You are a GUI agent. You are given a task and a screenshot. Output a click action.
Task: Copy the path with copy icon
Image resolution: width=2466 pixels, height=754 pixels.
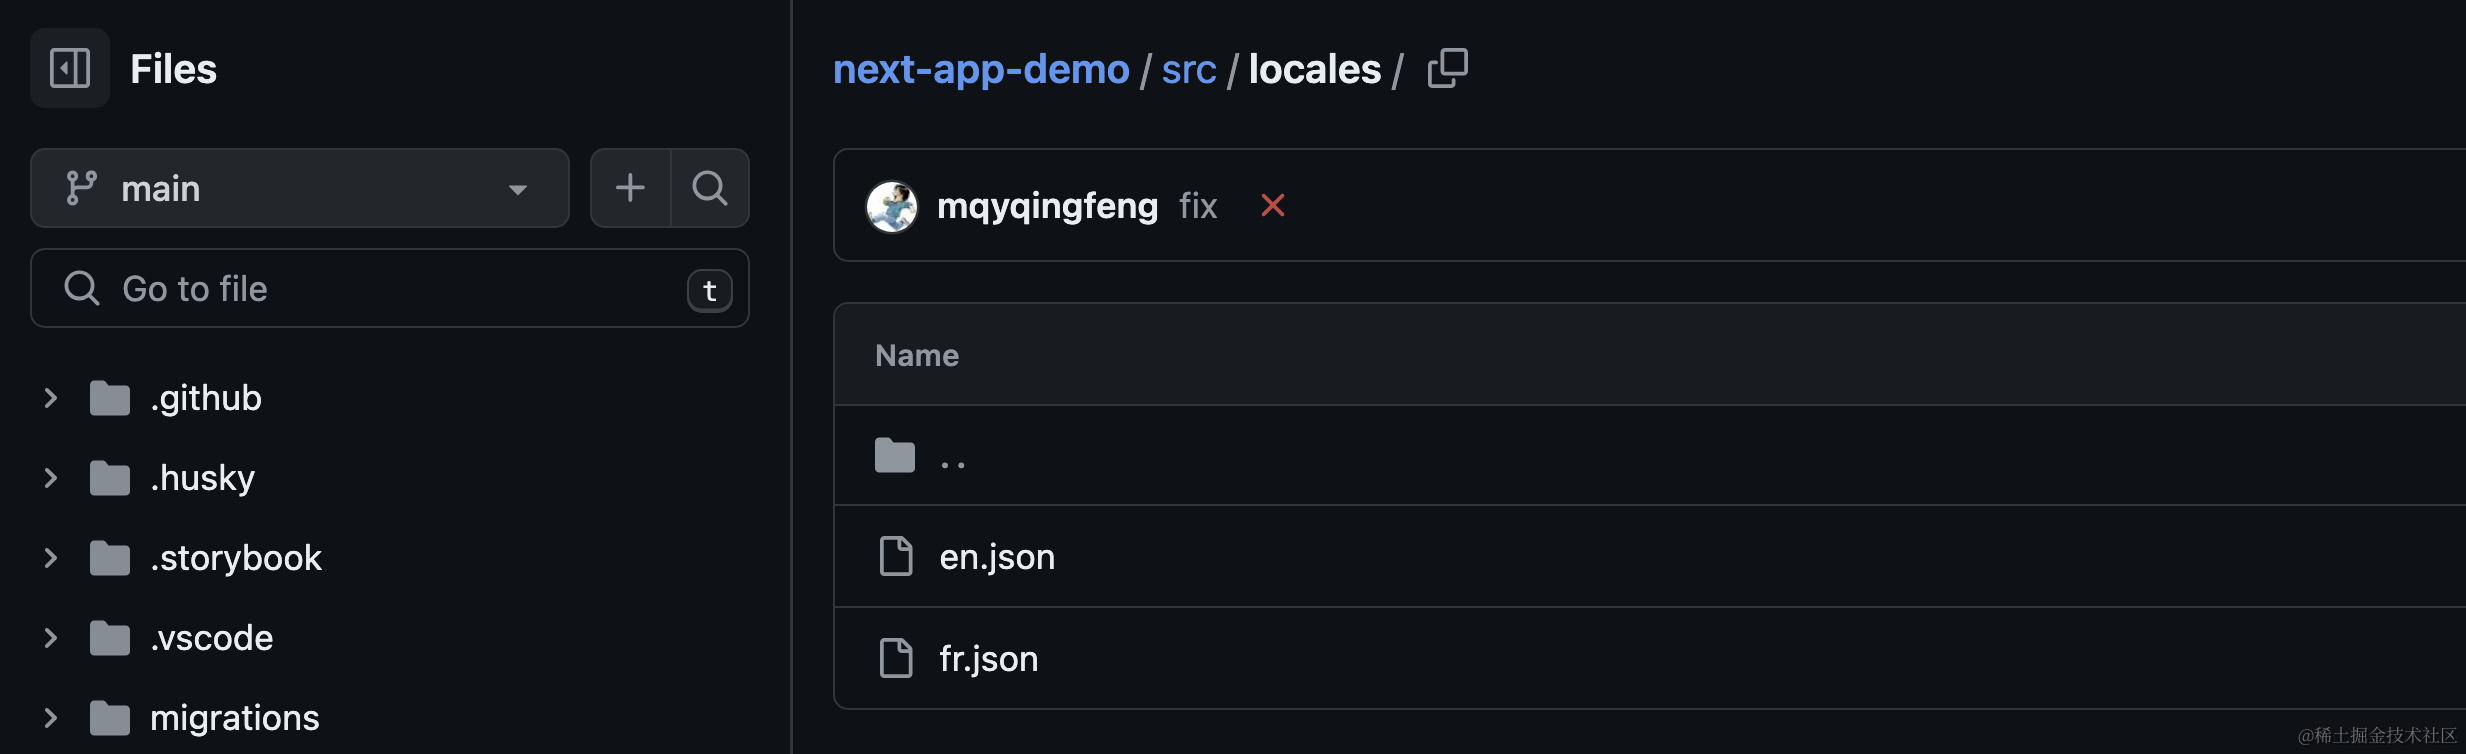coord(1447,69)
